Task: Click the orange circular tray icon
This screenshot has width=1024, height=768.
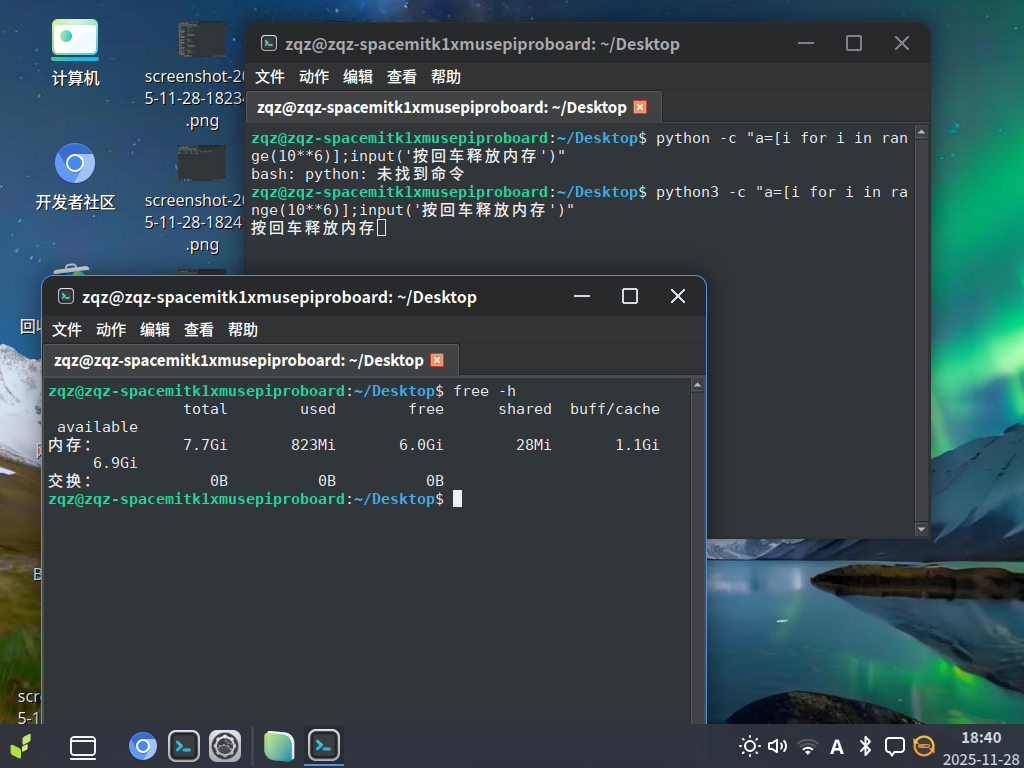Action: pos(923,746)
